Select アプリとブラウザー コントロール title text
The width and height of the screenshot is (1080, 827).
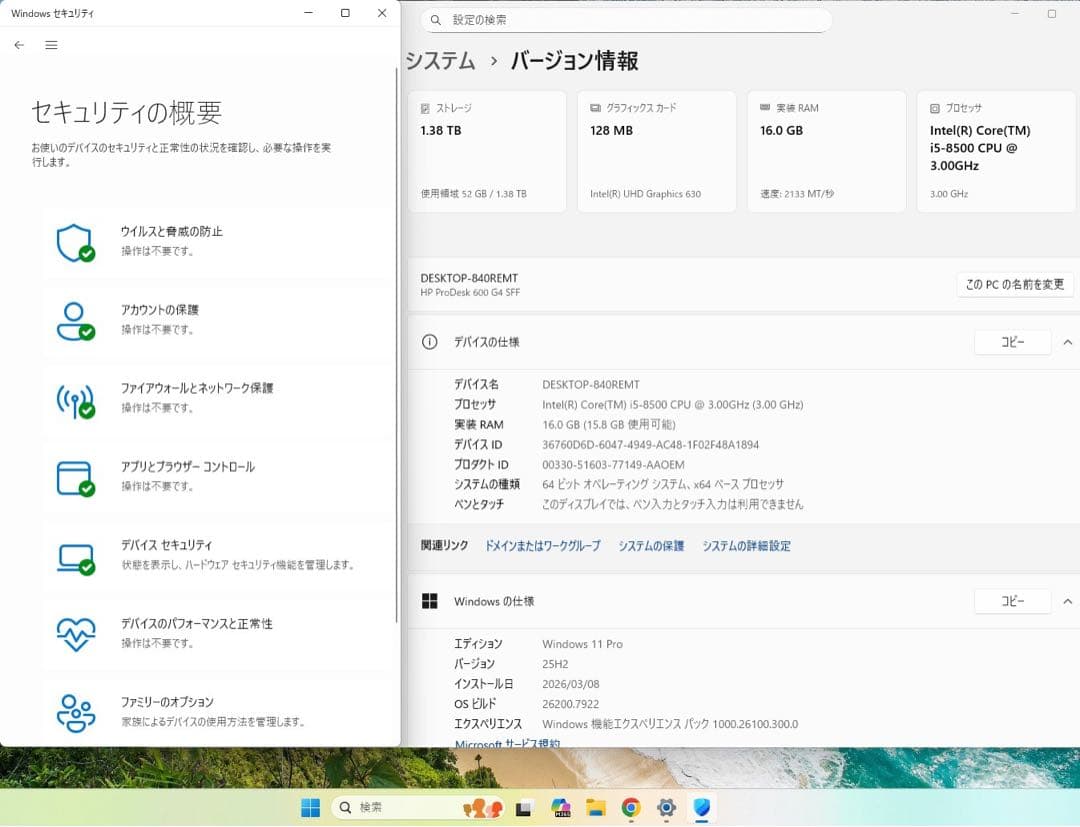187,467
